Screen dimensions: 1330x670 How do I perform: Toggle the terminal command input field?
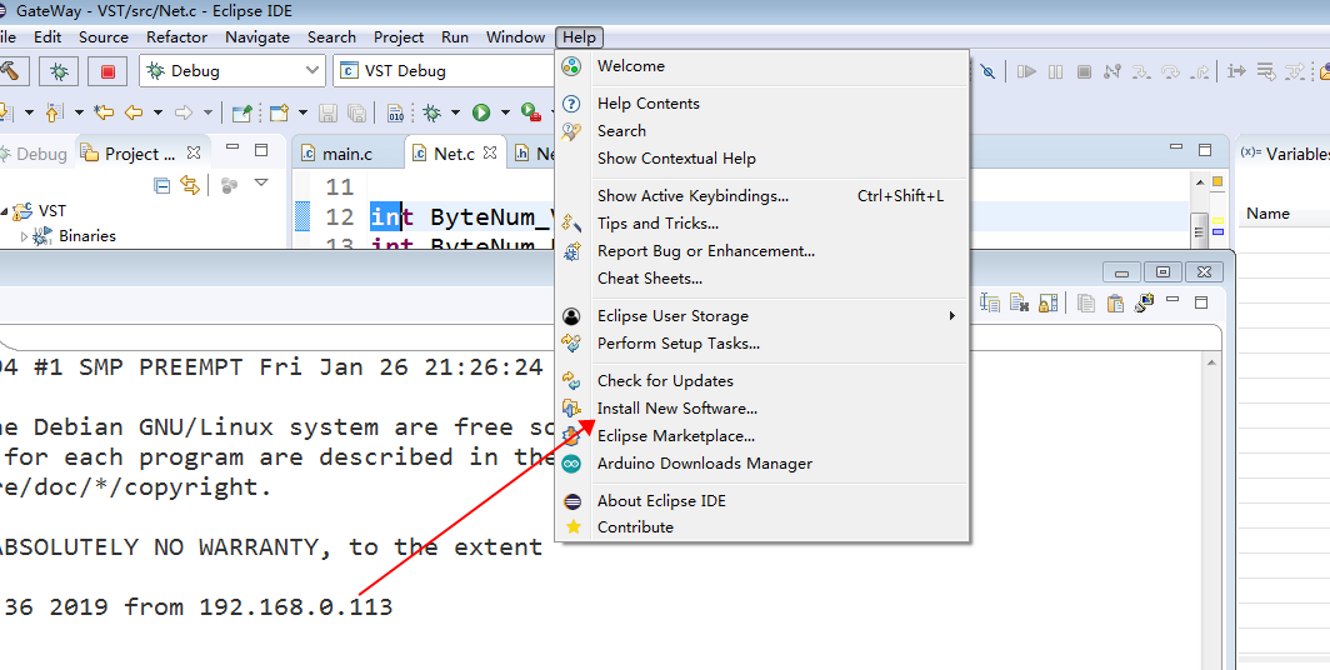[990, 305]
